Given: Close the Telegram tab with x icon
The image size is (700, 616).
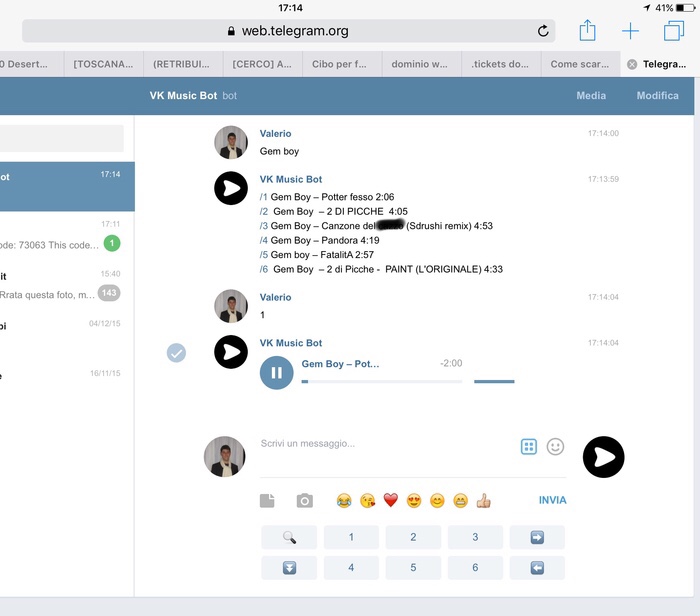Looking at the screenshot, I should (x=632, y=64).
